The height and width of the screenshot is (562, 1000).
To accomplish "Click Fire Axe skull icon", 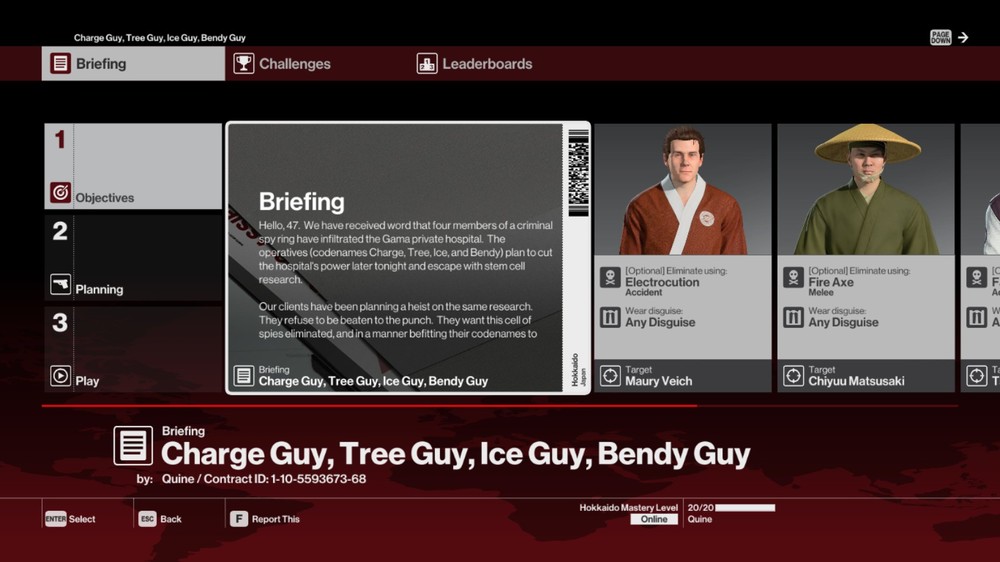I will pyautogui.click(x=793, y=278).
